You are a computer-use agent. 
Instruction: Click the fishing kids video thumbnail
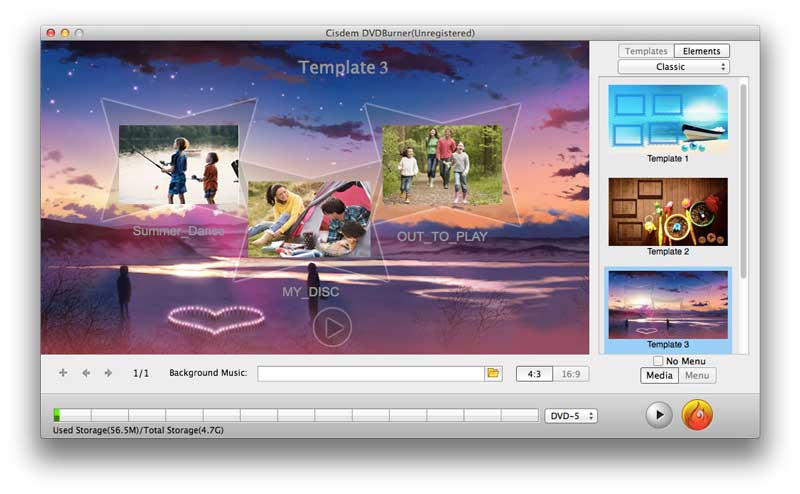[179, 164]
